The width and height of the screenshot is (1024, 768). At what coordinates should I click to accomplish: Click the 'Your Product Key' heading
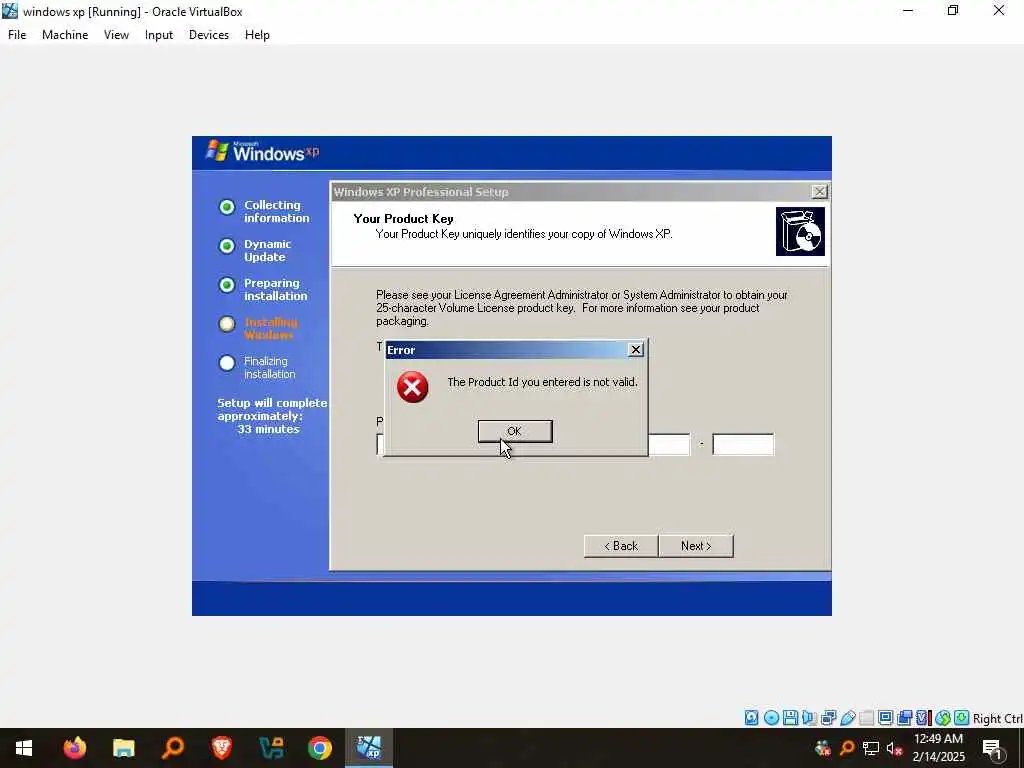403,219
